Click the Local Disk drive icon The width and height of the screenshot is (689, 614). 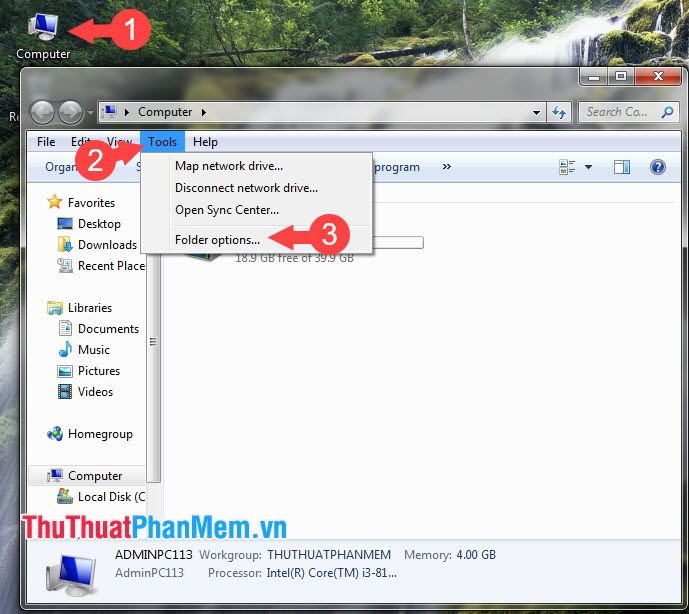pyautogui.click(x=65, y=496)
